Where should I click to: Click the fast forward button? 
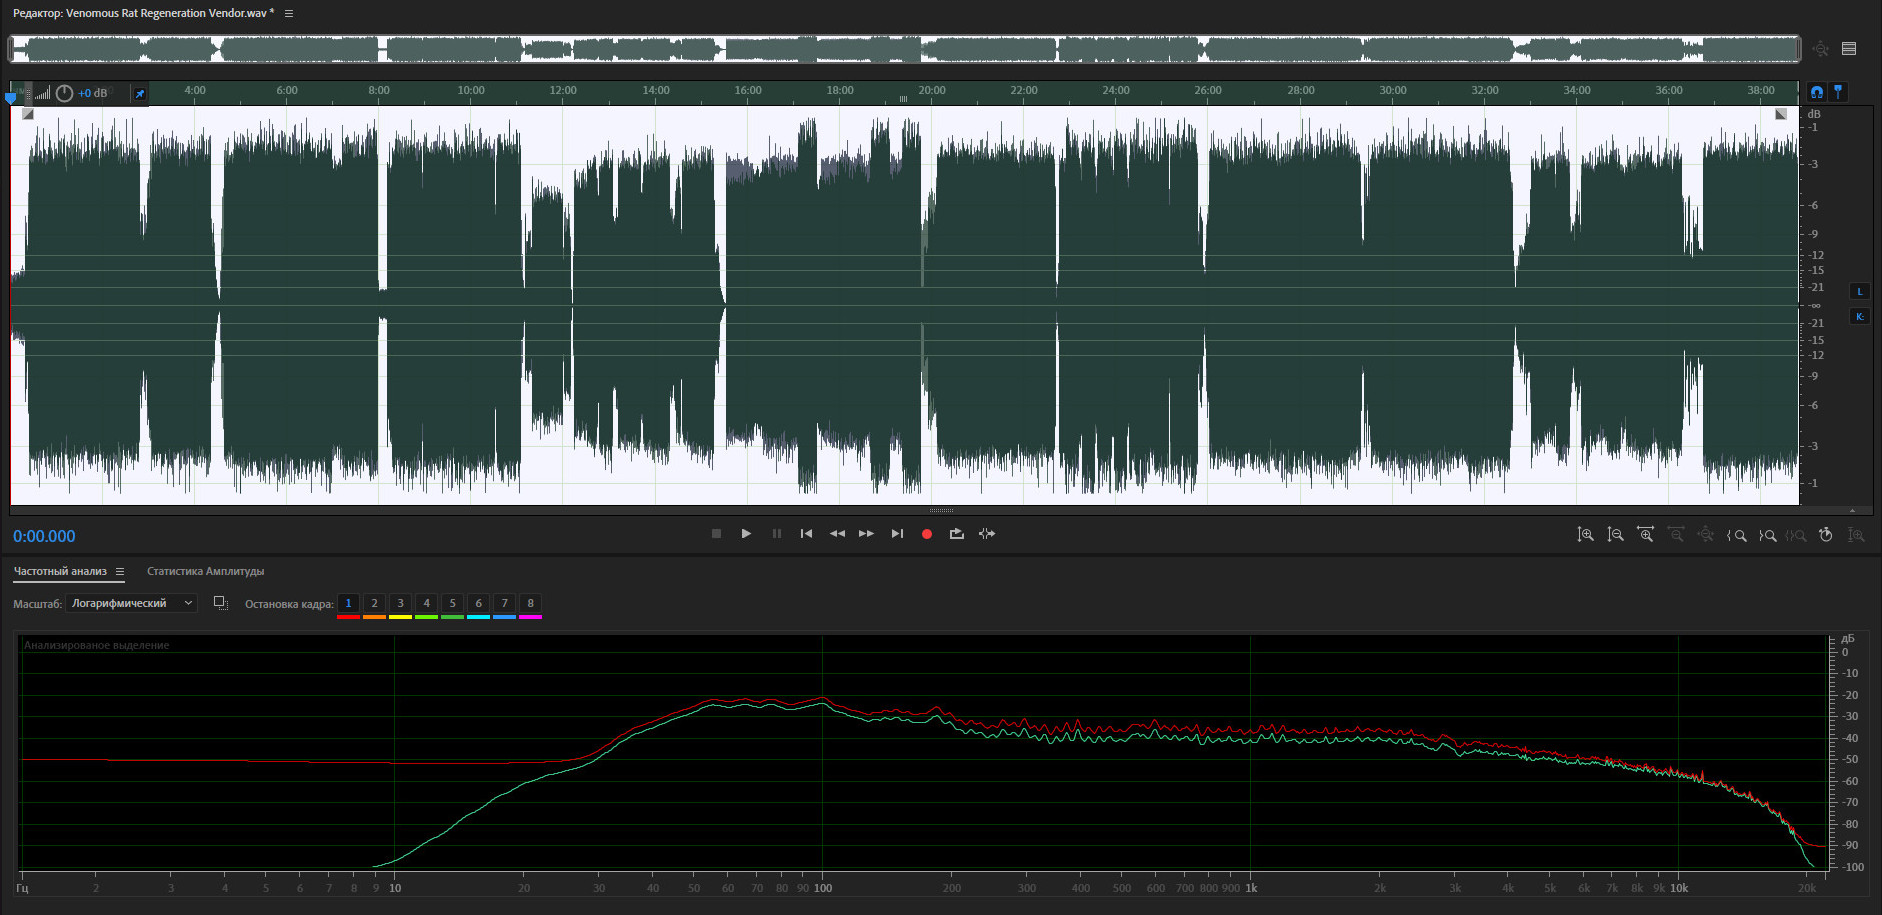tap(866, 534)
